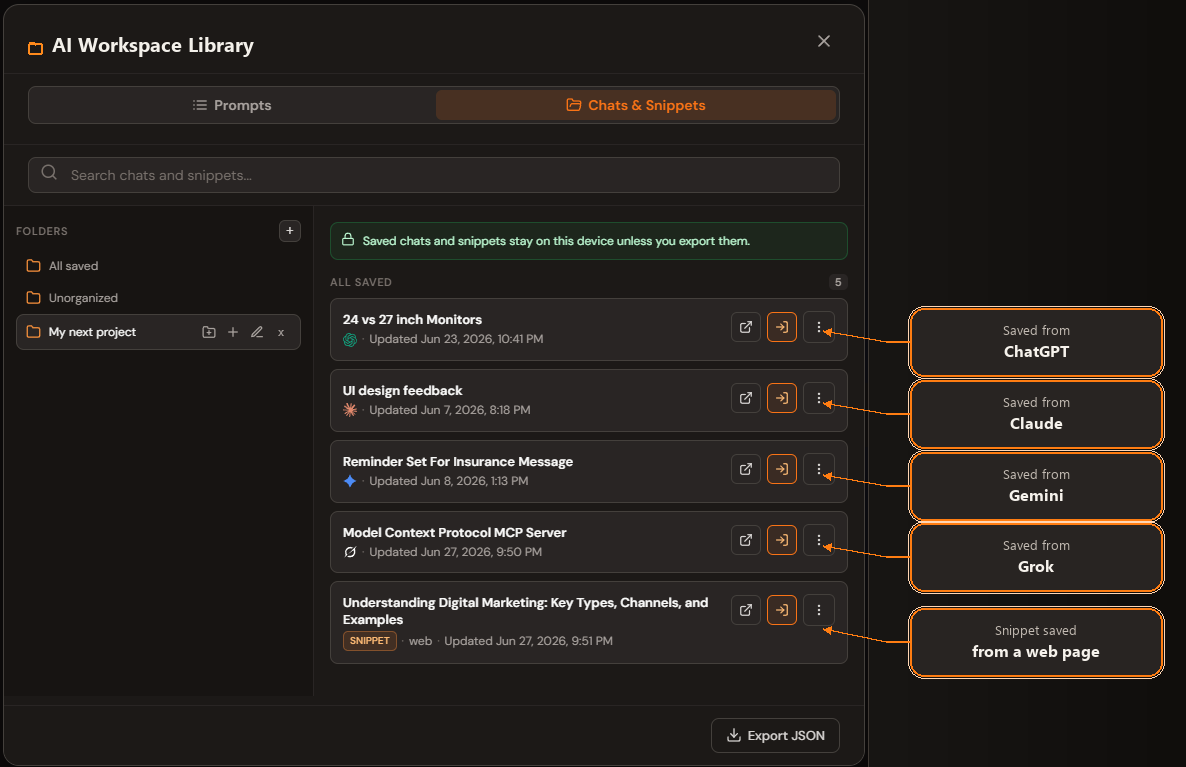Insert the Digital Marketing snippet
Image resolution: width=1186 pixels, height=767 pixels.
tap(782, 610)
